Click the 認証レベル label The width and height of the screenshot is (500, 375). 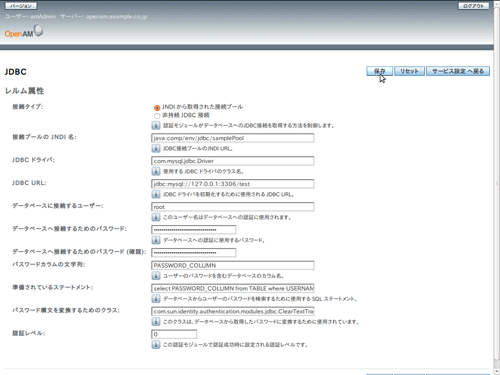click(x=29, y=333)
